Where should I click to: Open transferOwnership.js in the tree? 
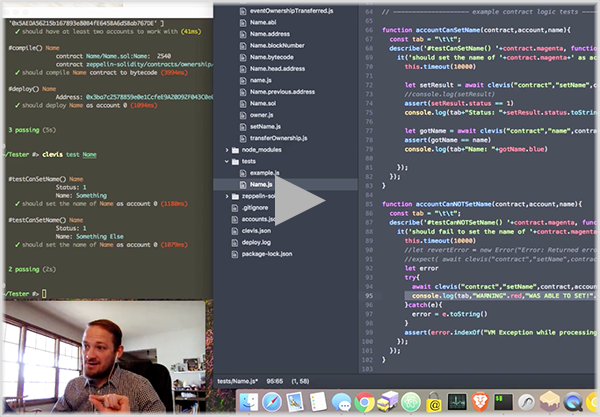tap(279, 138)
